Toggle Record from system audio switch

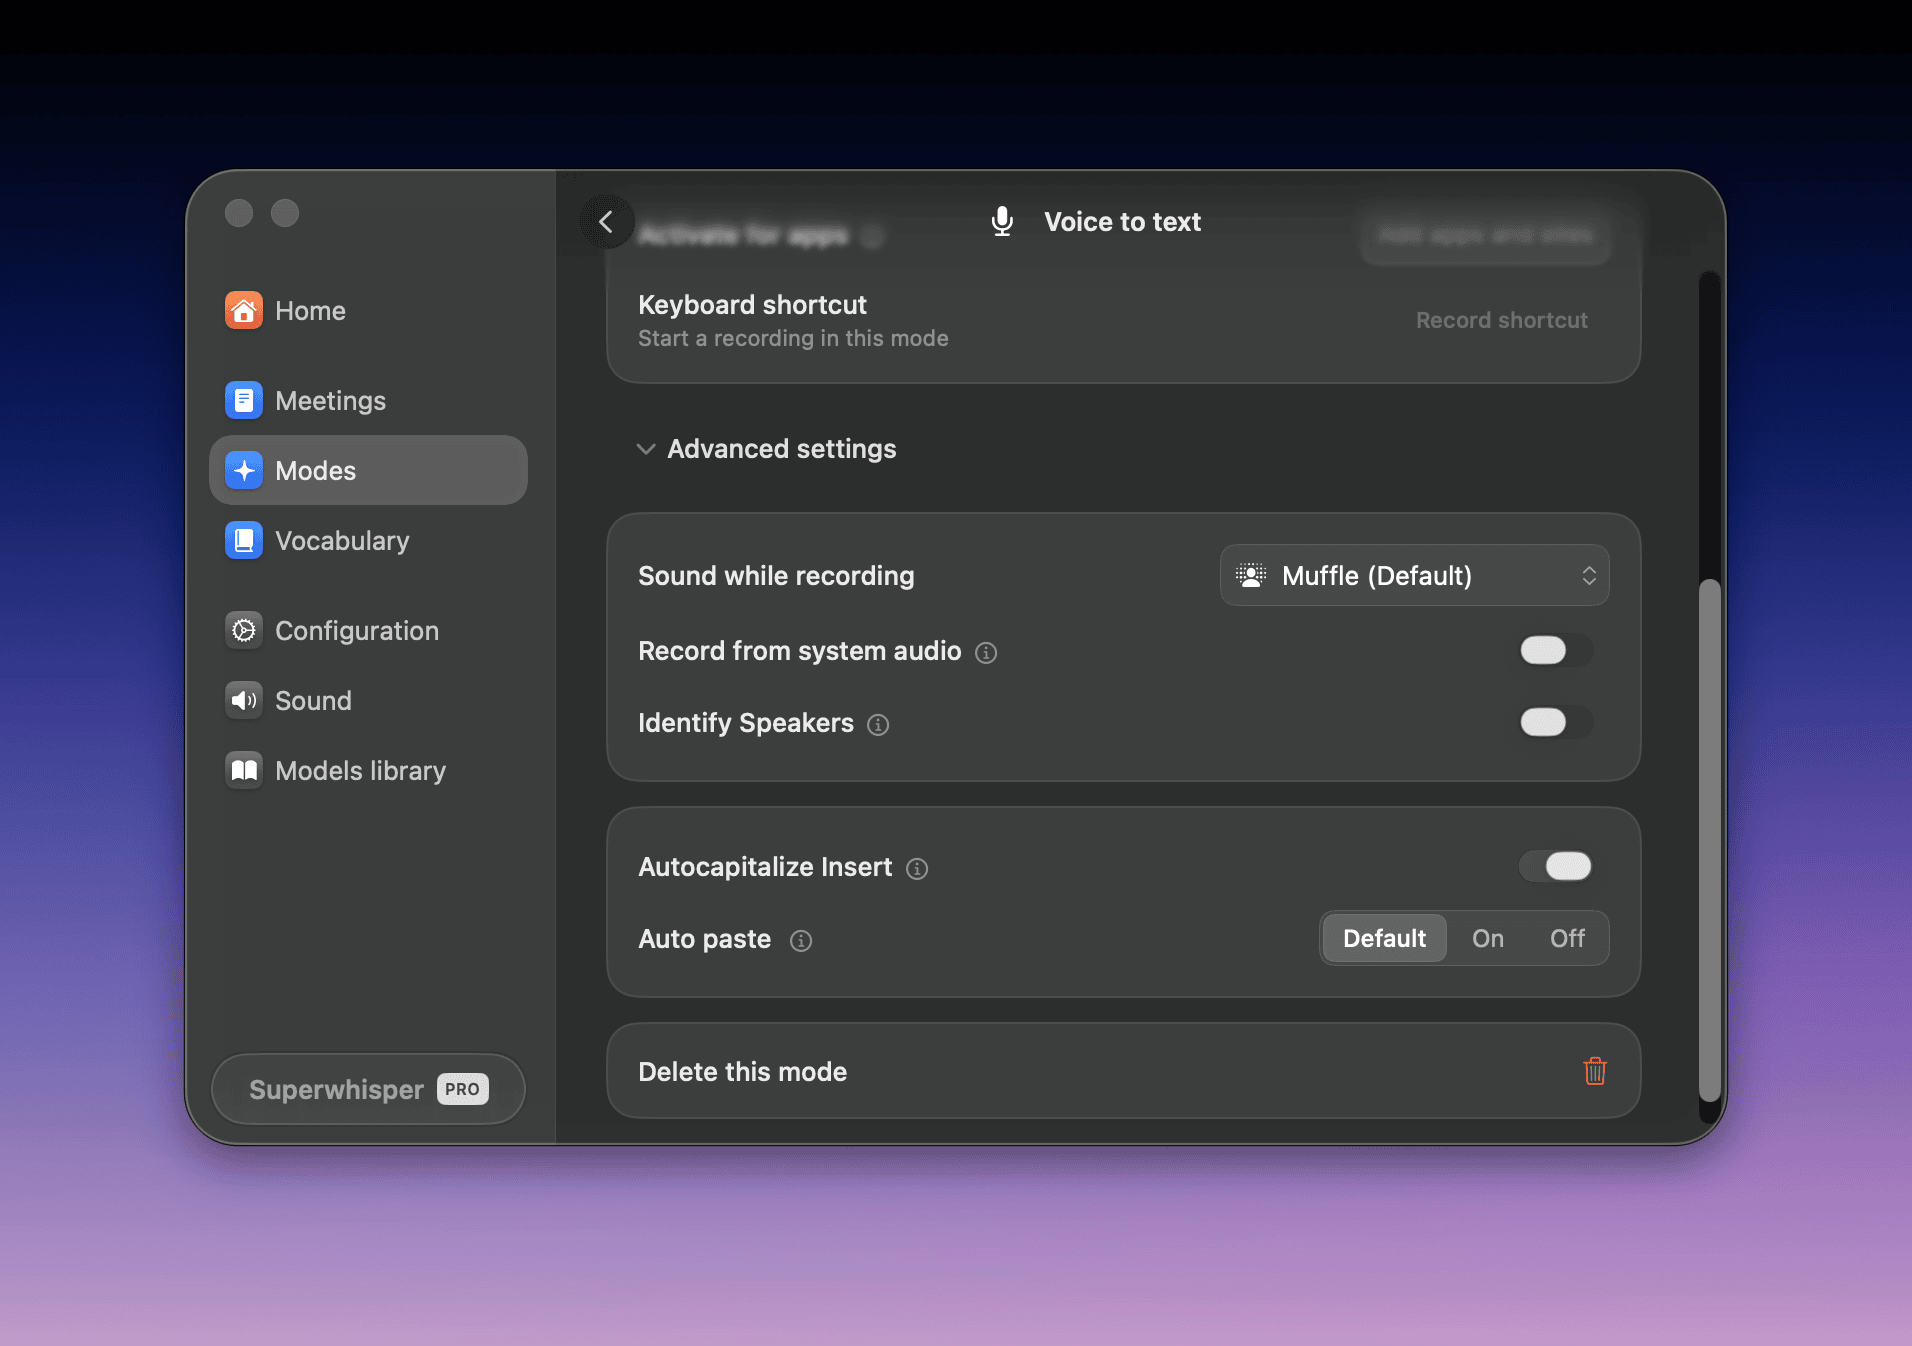click(1555, 651)
